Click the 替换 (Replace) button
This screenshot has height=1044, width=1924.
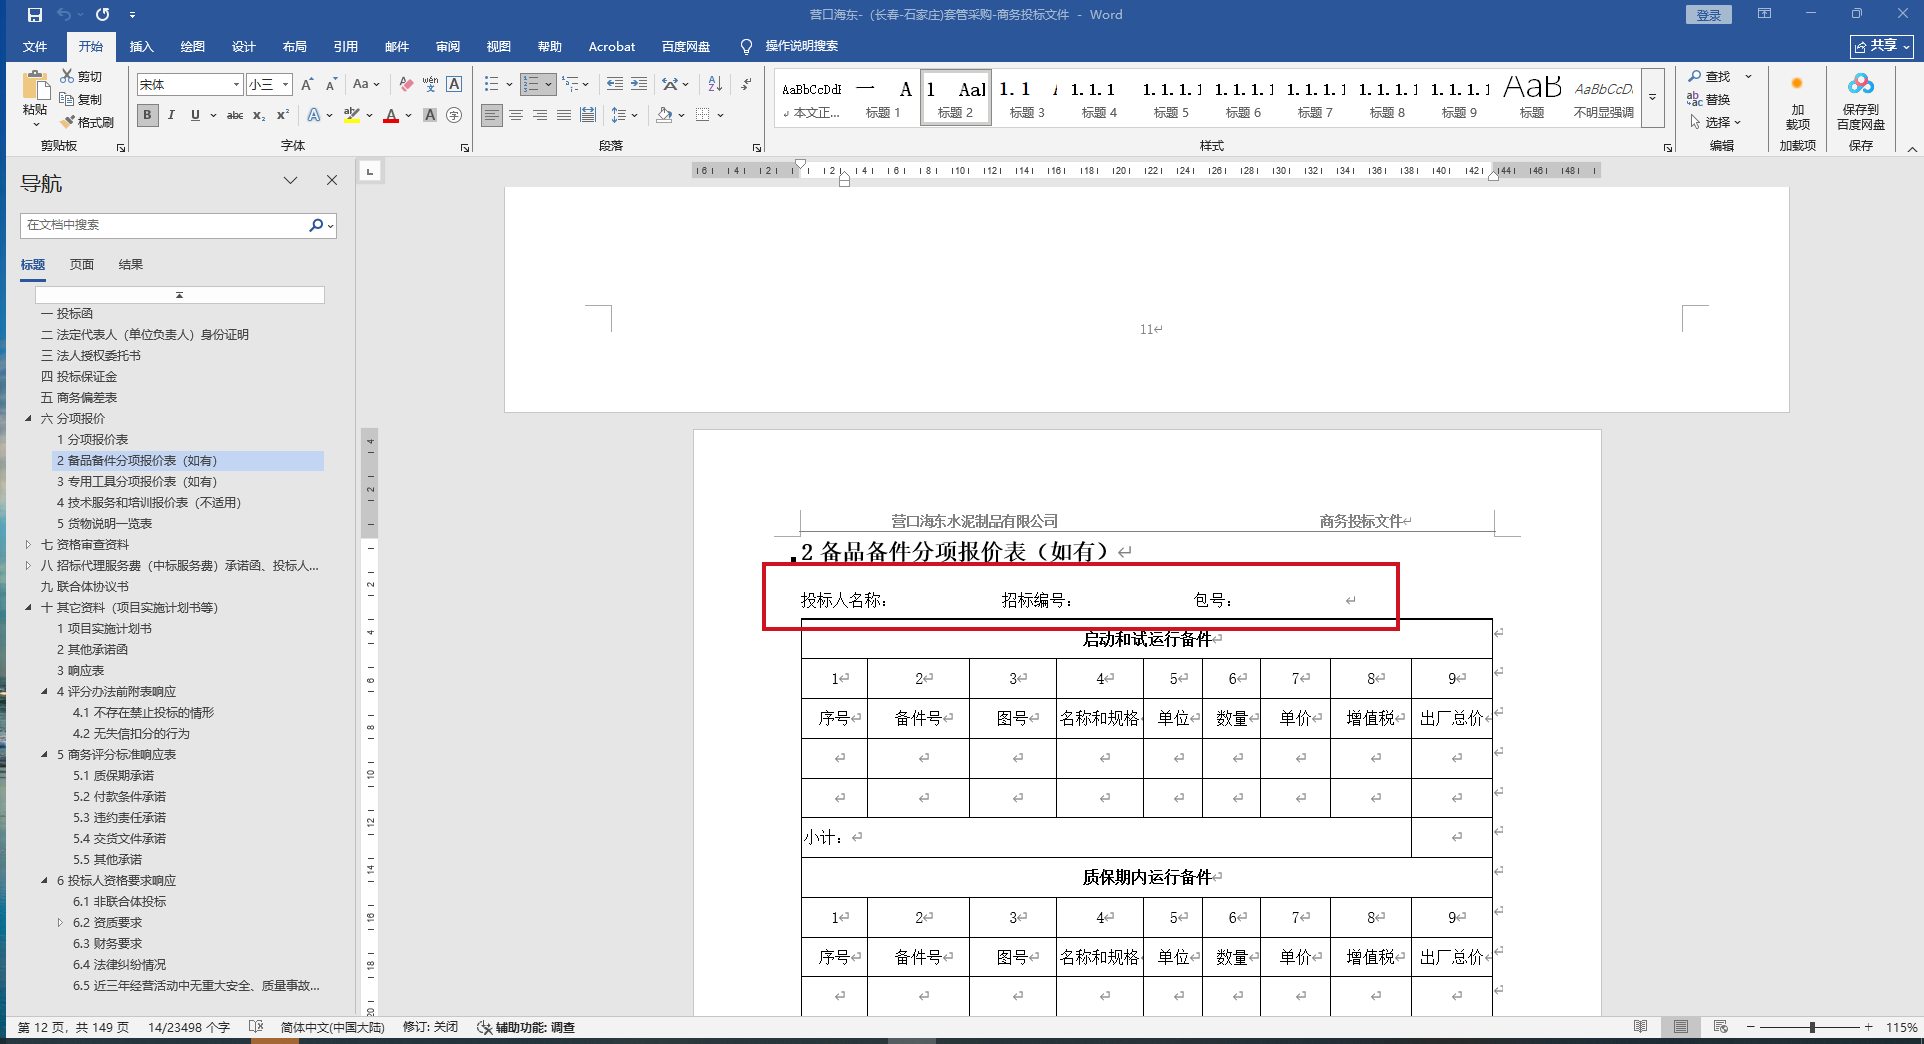pyautogui.click(x=1710, y=99)
